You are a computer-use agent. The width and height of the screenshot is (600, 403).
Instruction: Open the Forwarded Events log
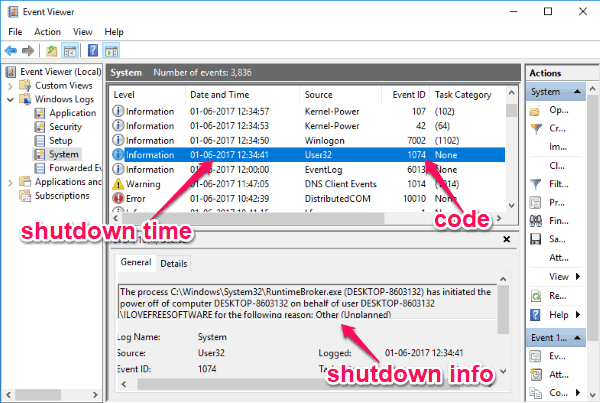[x=75, y=168]
